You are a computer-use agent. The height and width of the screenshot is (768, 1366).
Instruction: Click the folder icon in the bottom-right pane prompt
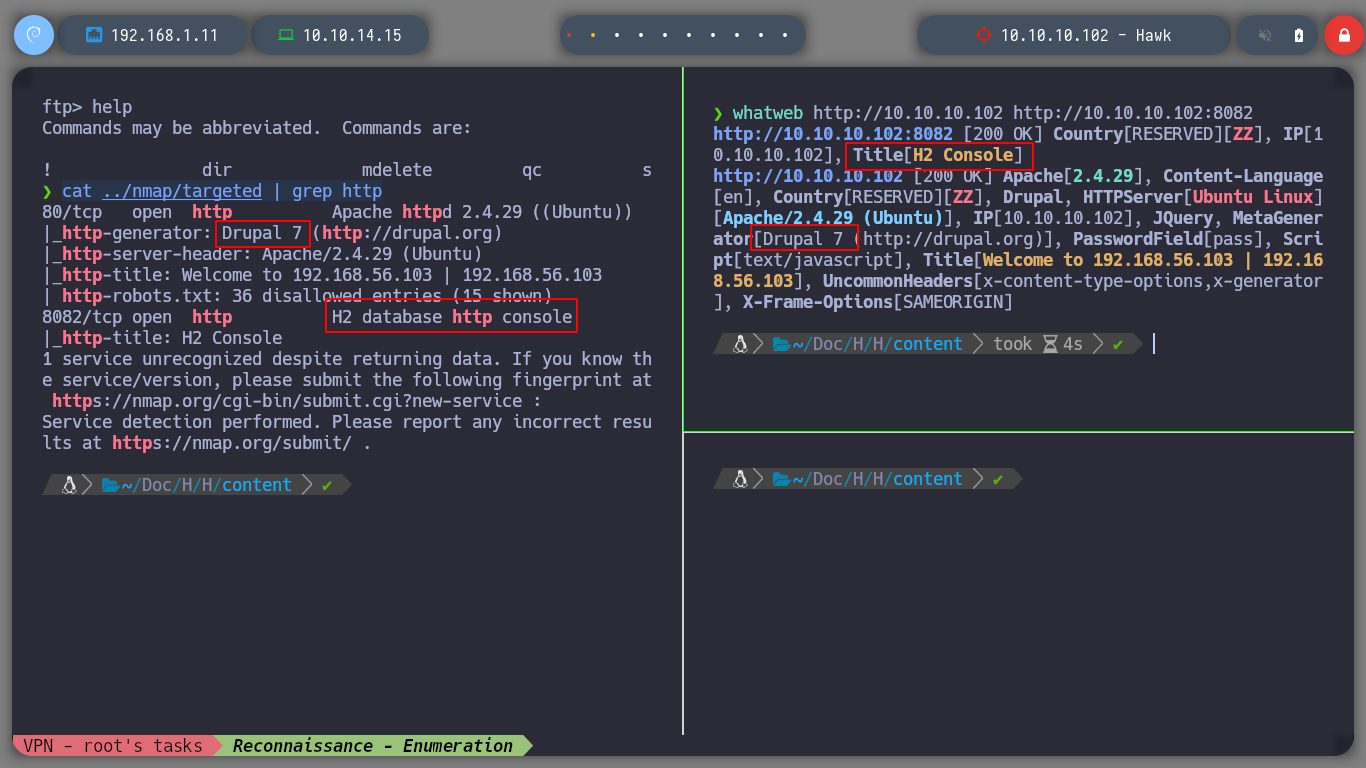point(781,479)
